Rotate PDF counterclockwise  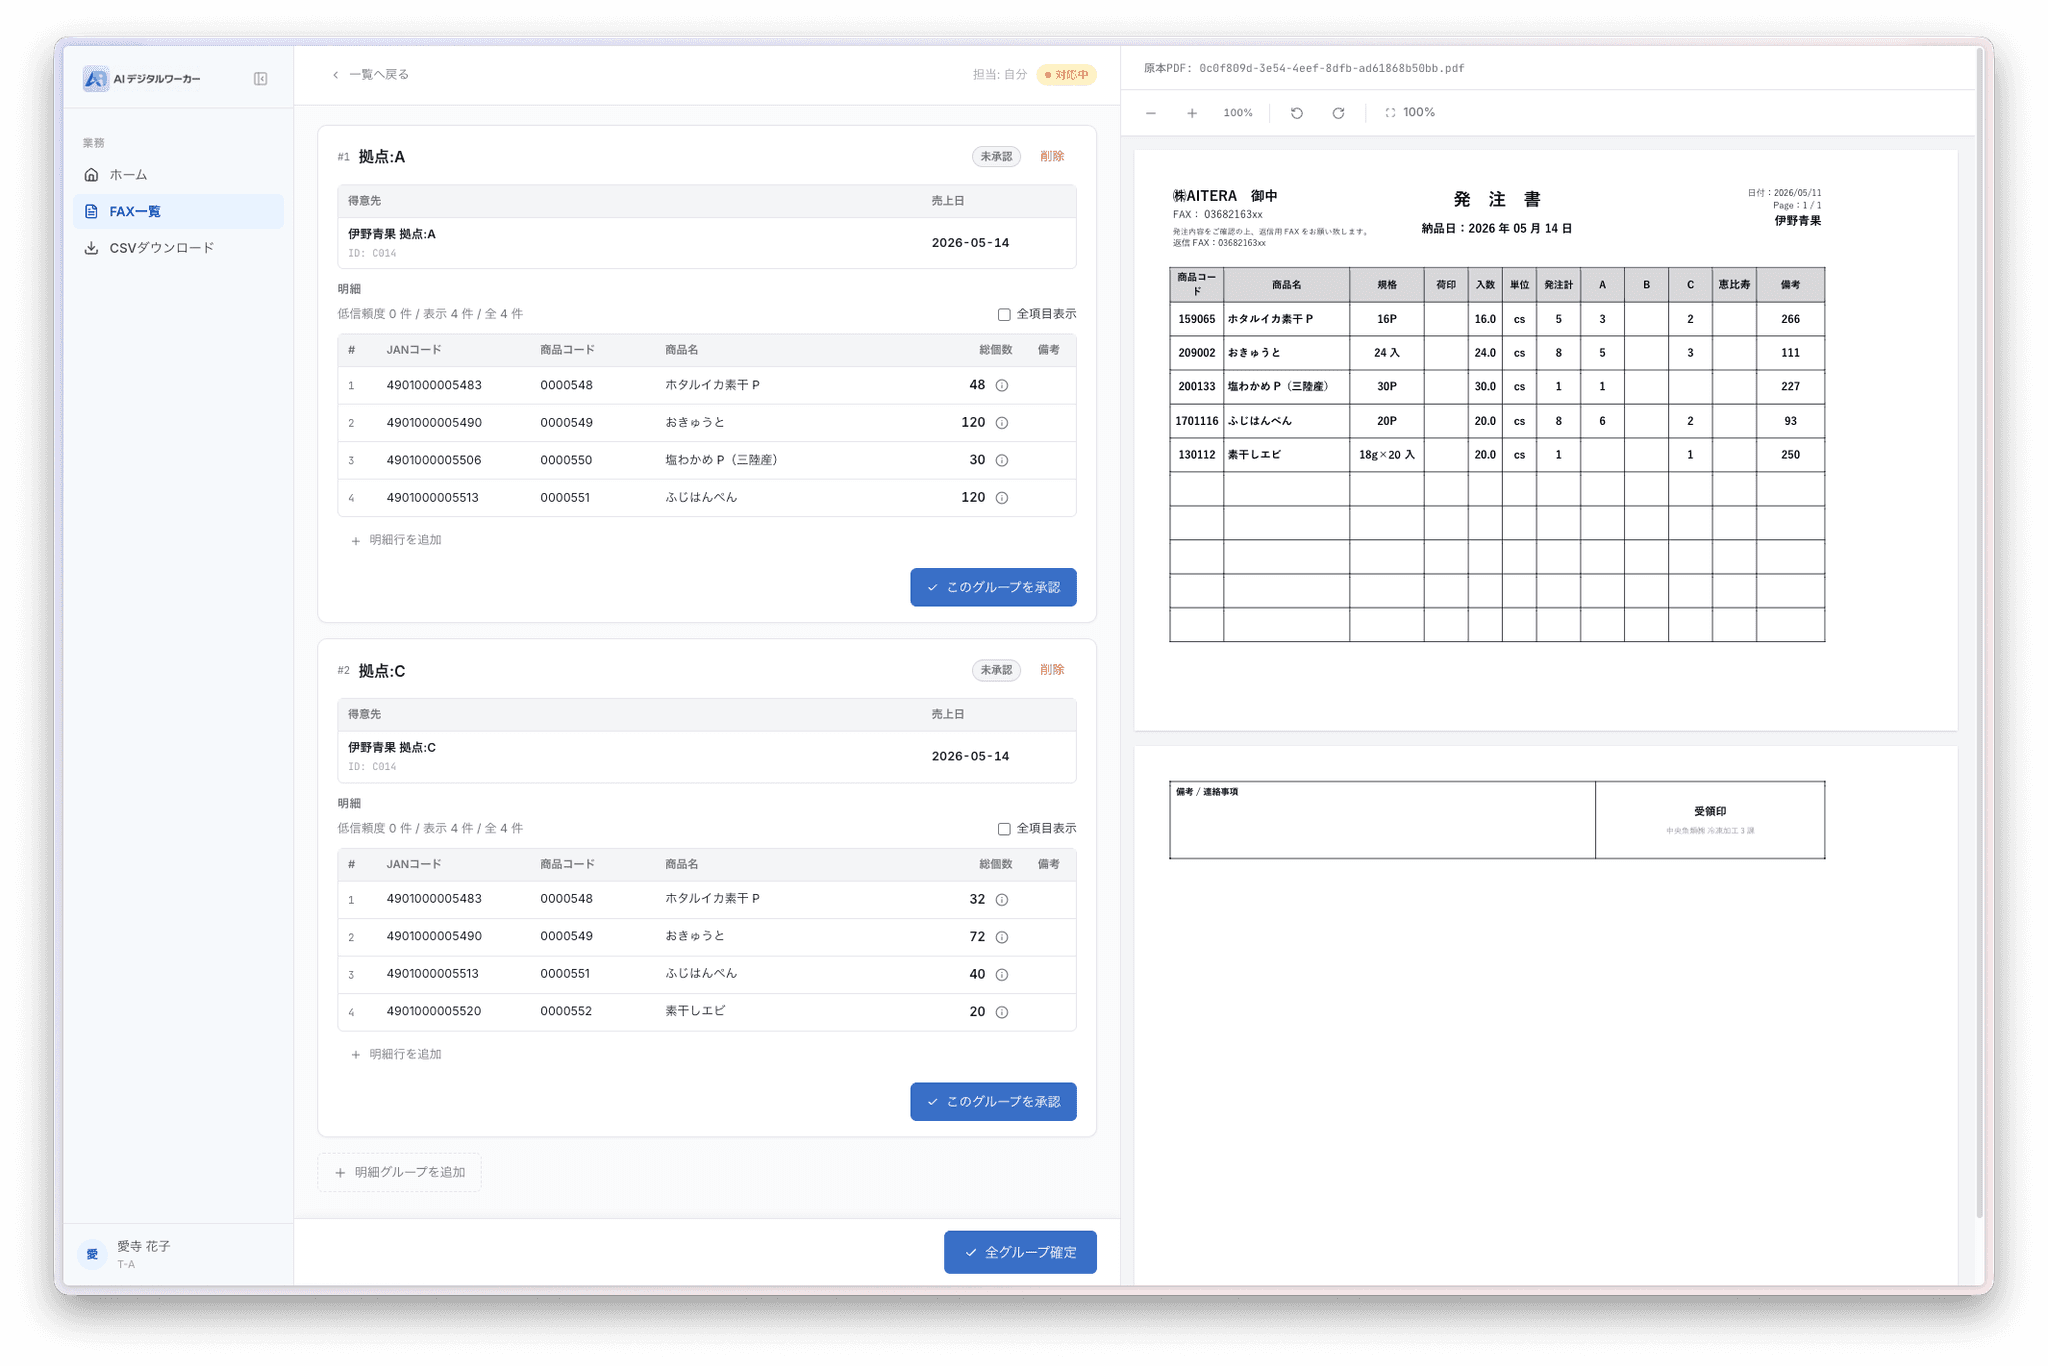pyautogui.click(x=1297, y=113)
